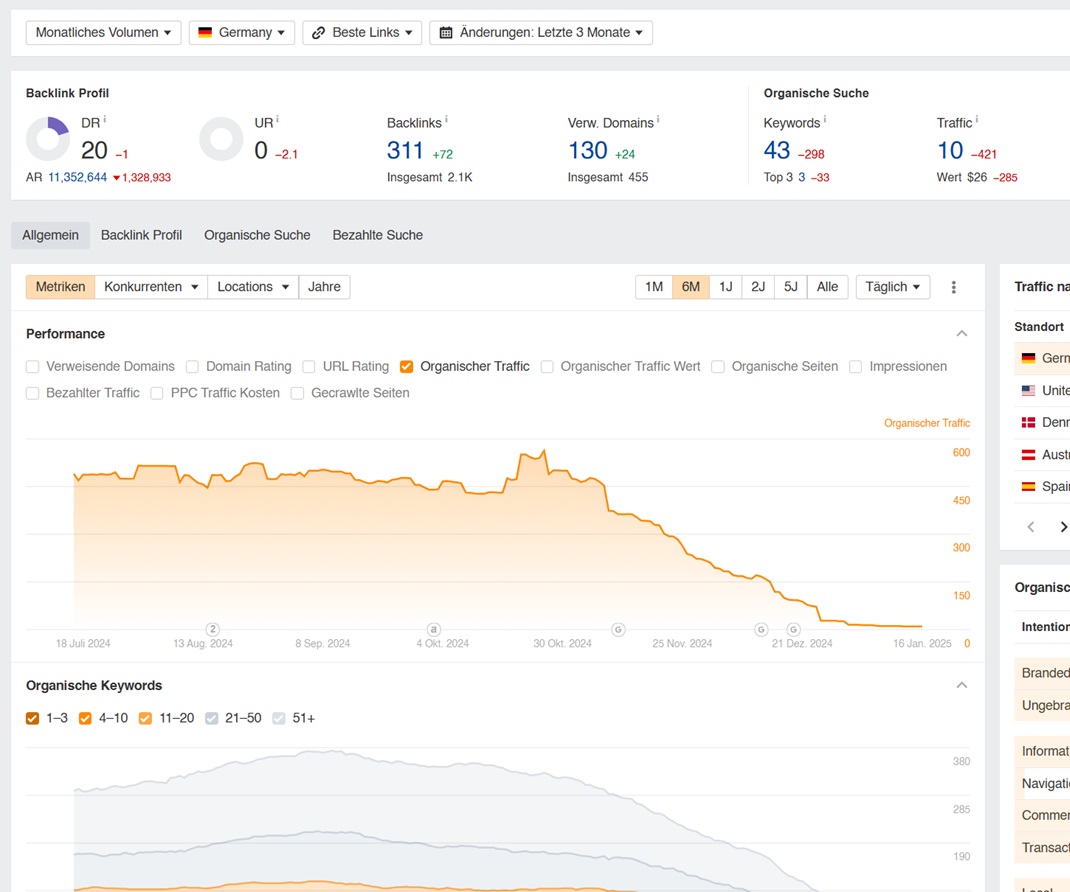Toggle the 21–50 keyword position checkbox
The width and height of the screenshot is (1070, 892).
[x=212, y=718]
